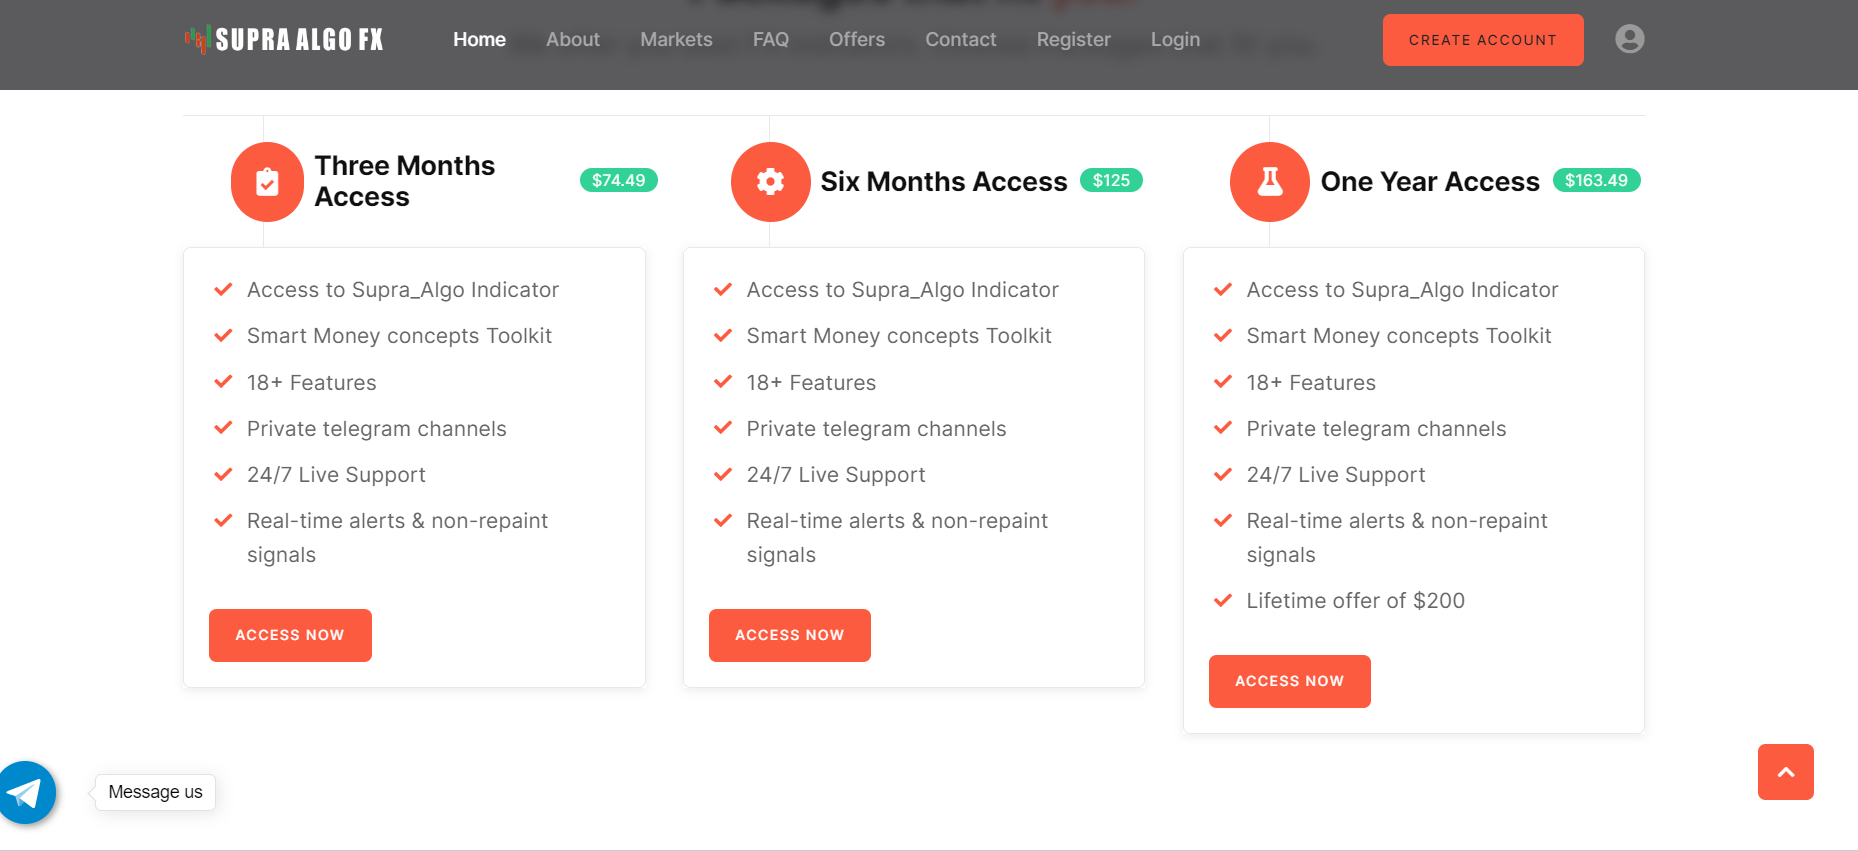Click Access Now for One Year plan
Screen dimensions: 1858x851
pyautogui.click(x=1289, y=681)
